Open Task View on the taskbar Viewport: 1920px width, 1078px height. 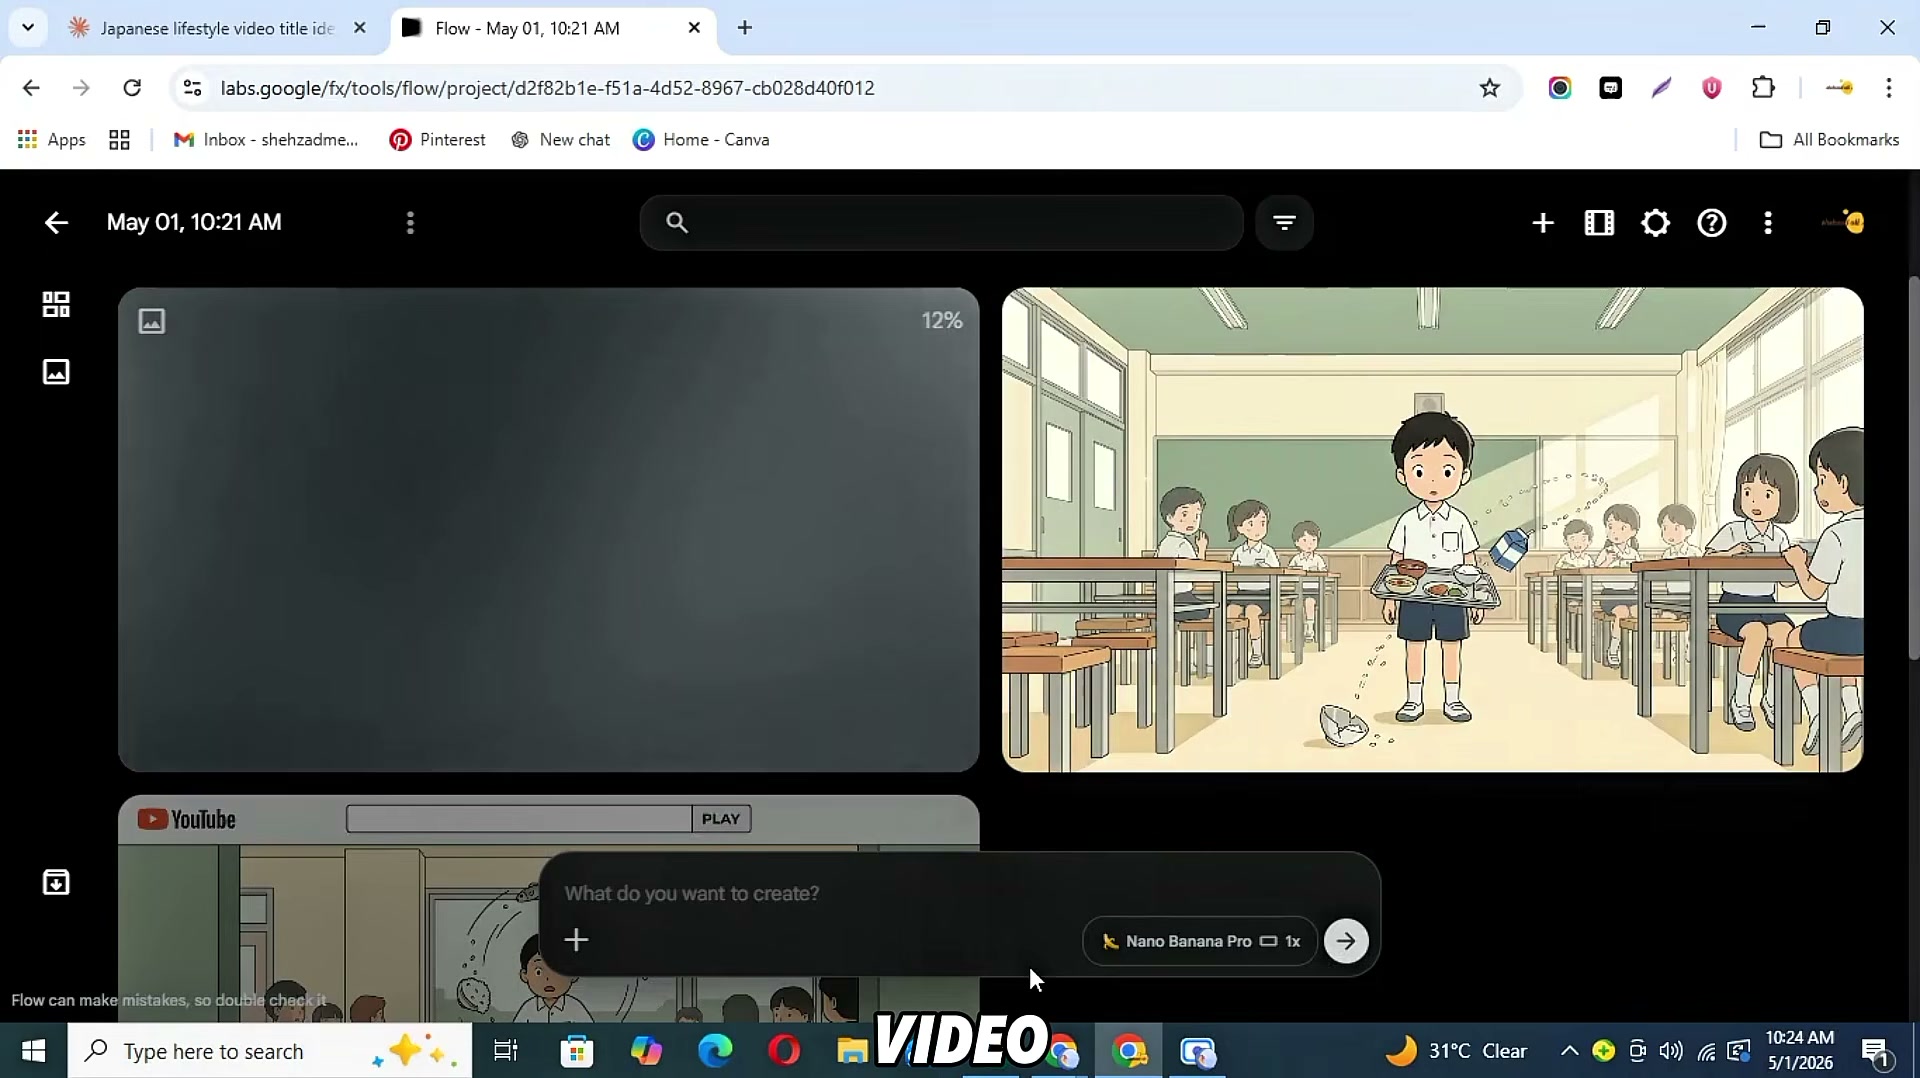[x=506, y=1051]
